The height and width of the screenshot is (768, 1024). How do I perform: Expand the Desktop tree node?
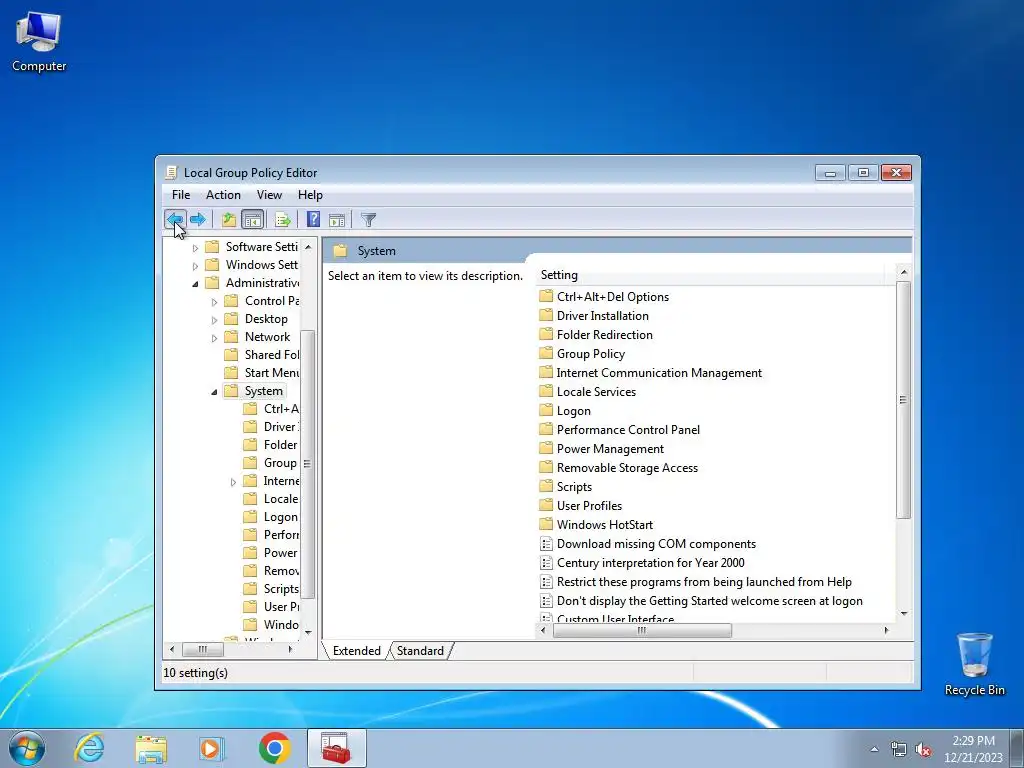pyautogui.click(x=214, y=320)
